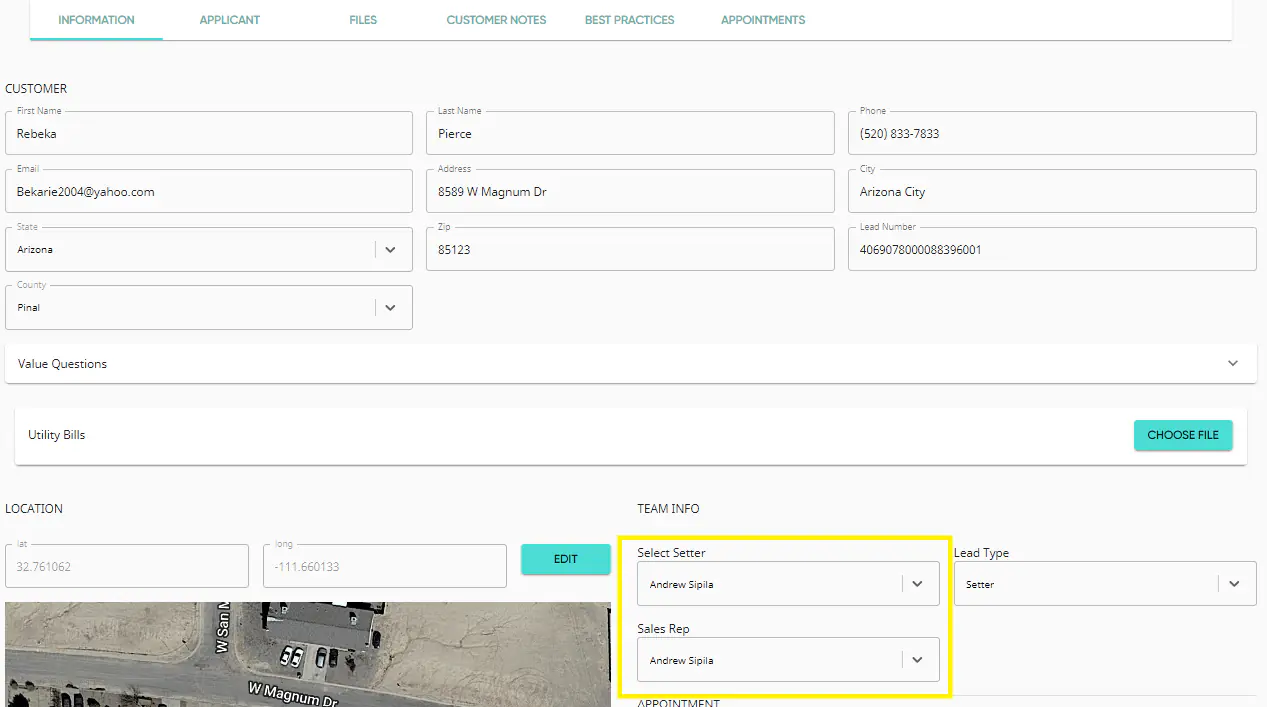Click the satellite map image
This screenshot has width=1267, height=707.
click(x=308, y=654)
